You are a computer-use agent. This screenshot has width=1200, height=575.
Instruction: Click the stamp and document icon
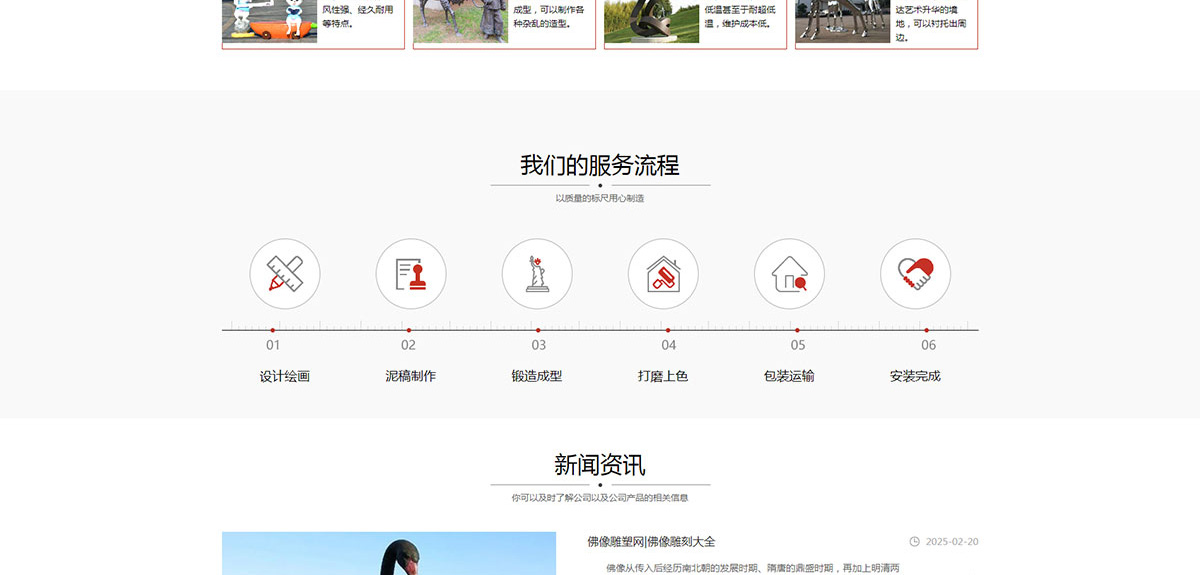411,273
